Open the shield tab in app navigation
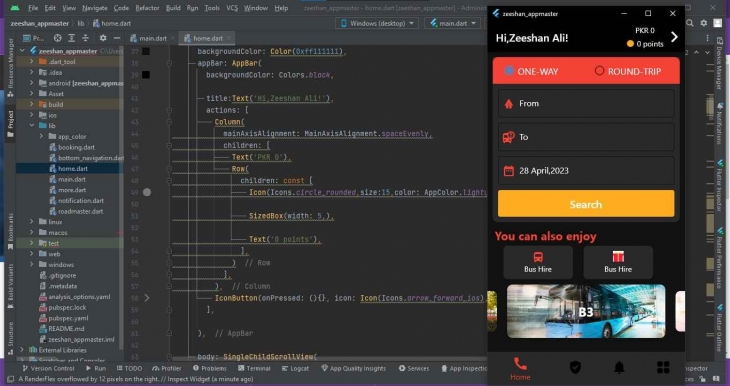 coord(575,367)
